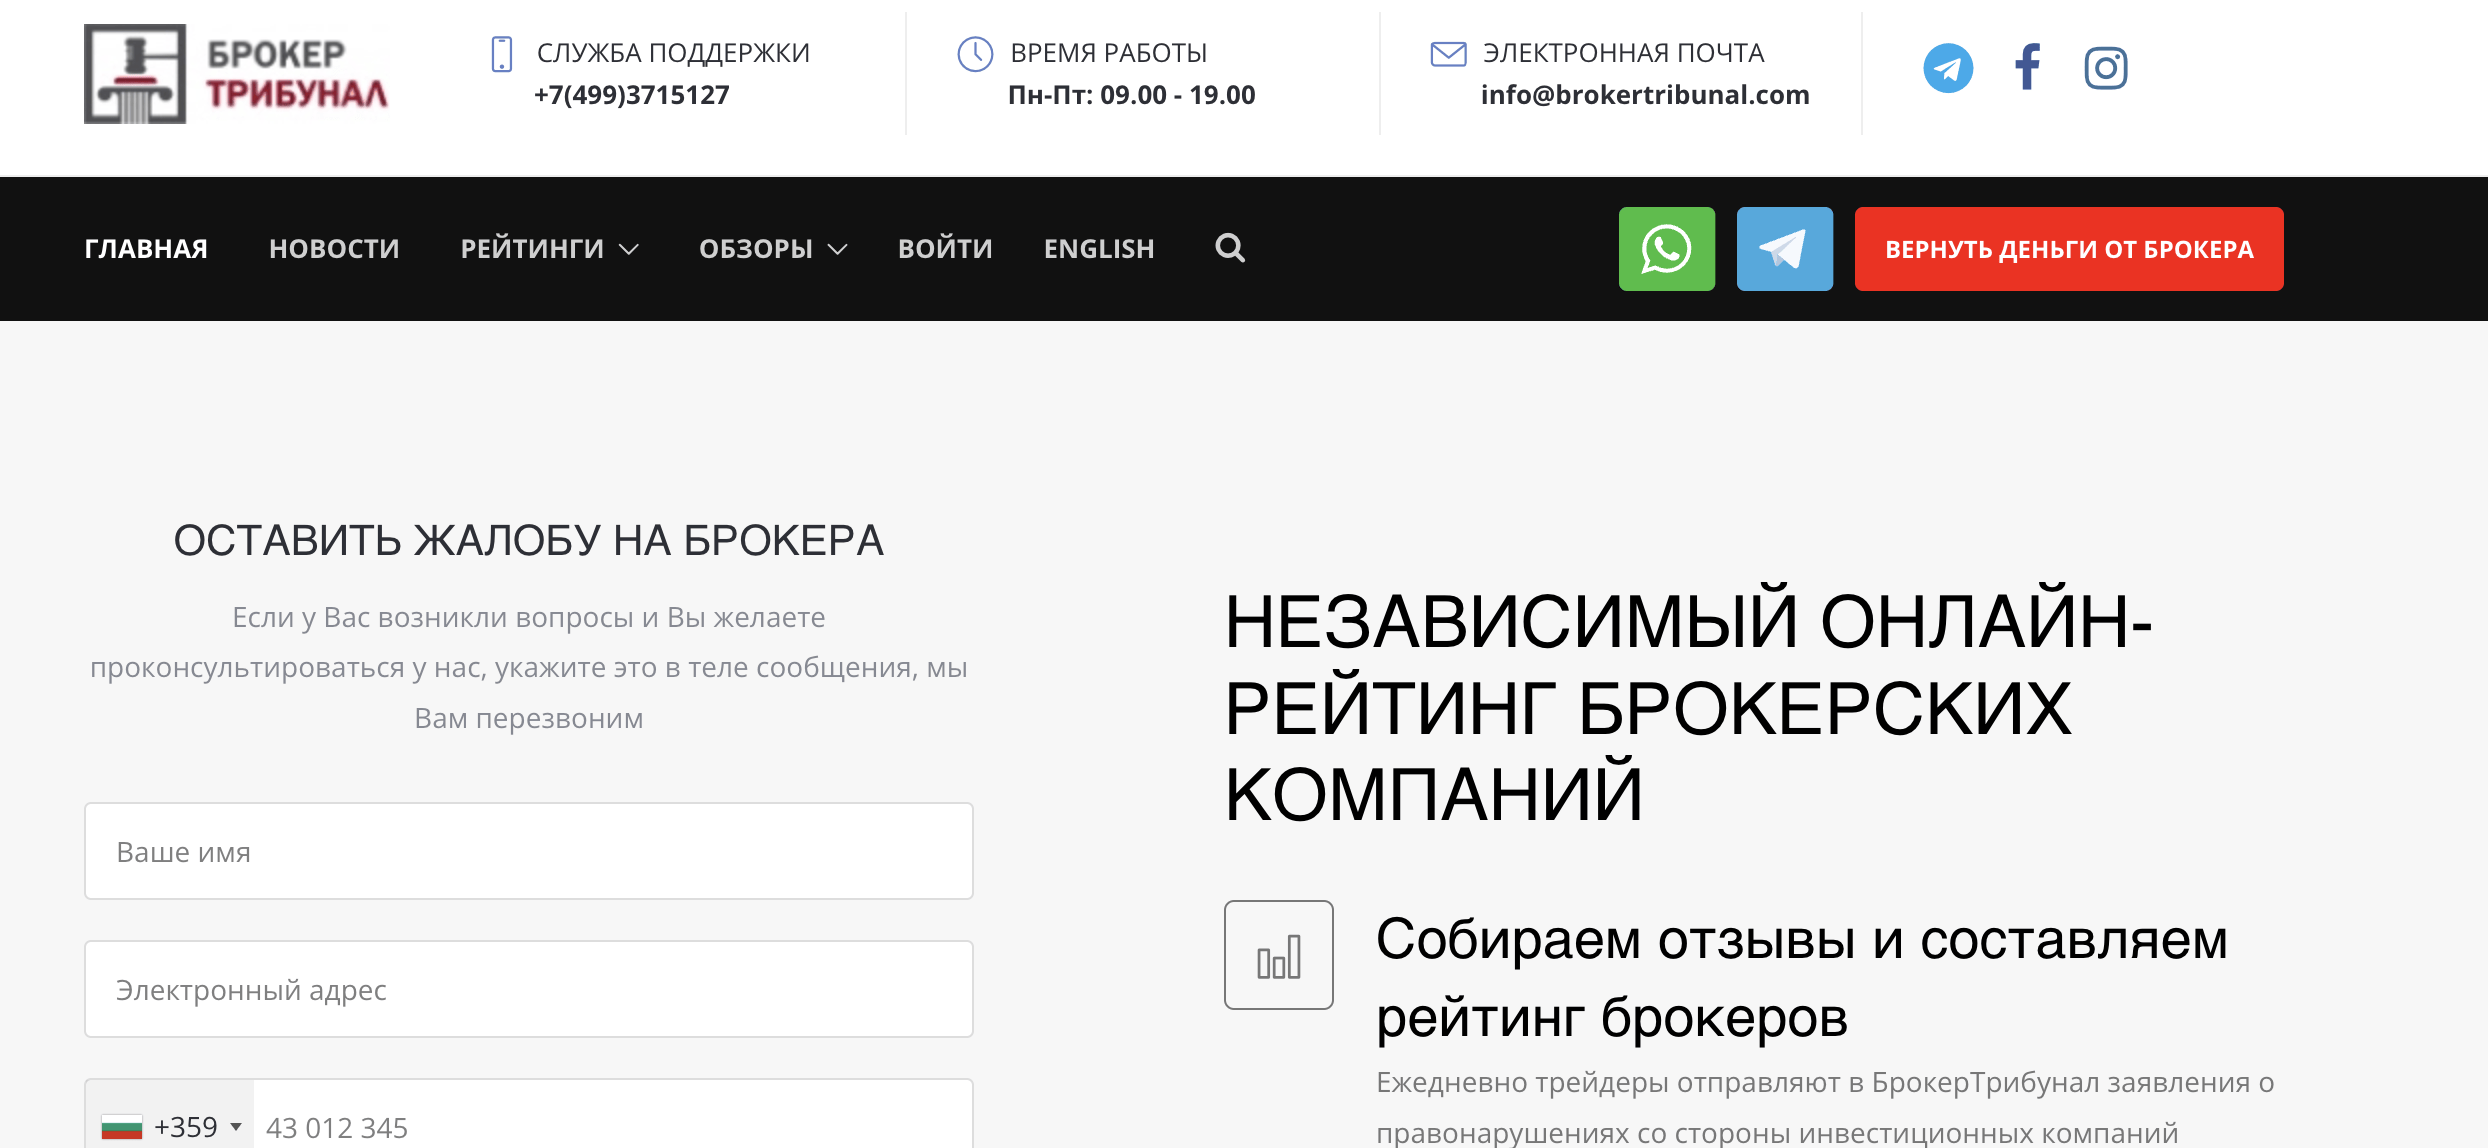Open the country code selector showing +359
The width and height of the screenshot is (2488, 1148).
pos(172,1124)
